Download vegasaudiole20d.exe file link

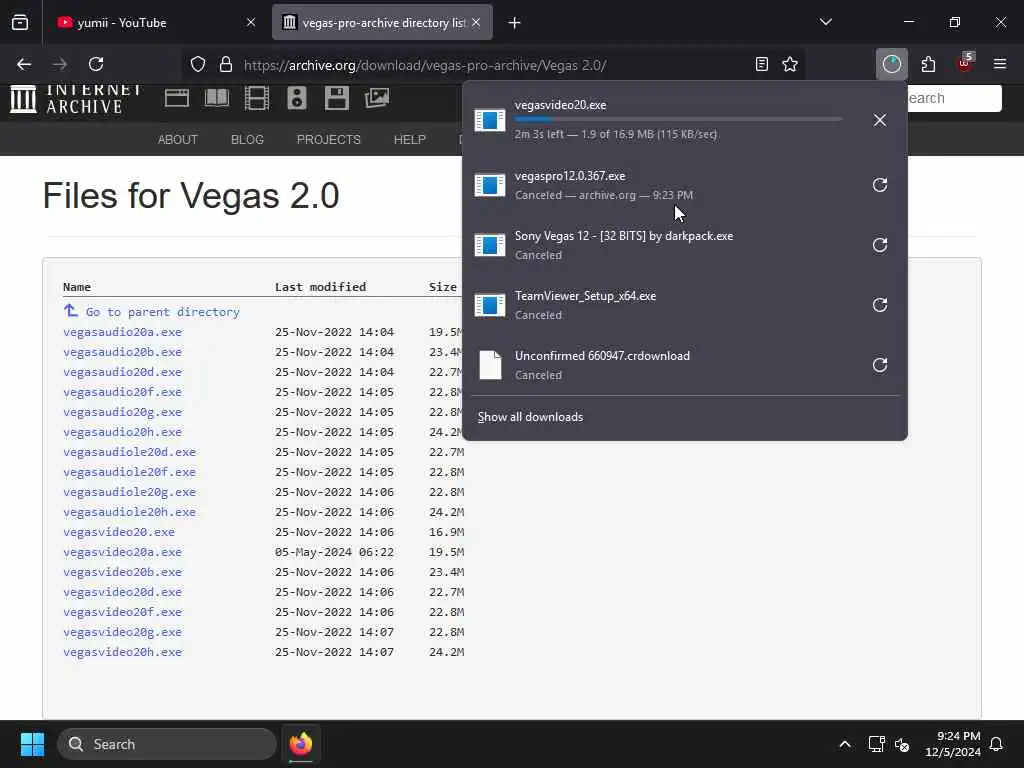[x=129, y=452]
